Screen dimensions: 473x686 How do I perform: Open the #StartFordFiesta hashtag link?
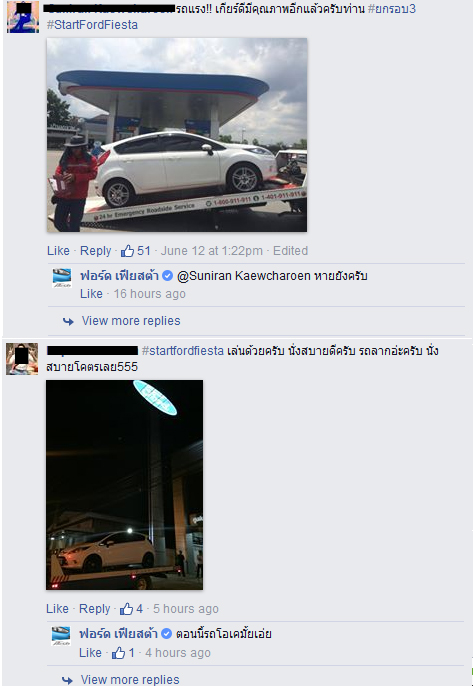92,24
